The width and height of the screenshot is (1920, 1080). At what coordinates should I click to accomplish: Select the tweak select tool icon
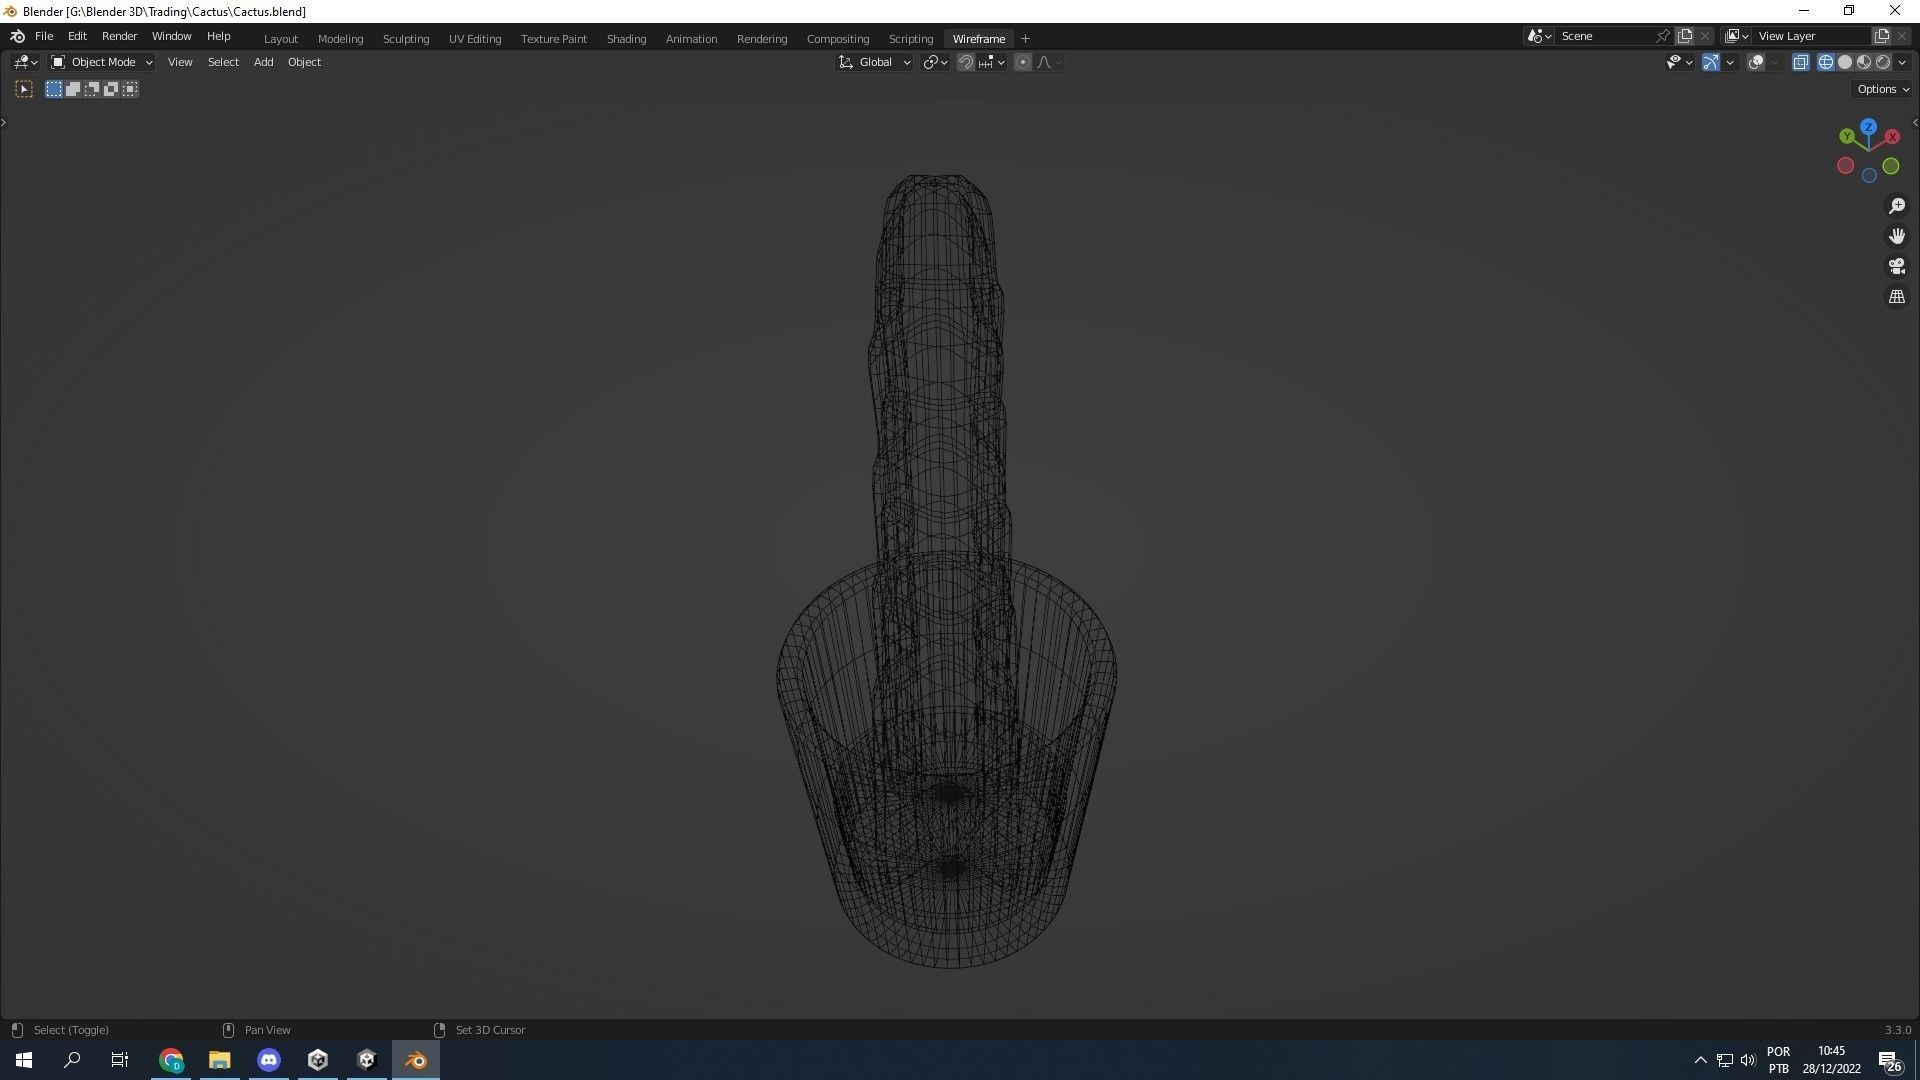(x=24, y=89)
